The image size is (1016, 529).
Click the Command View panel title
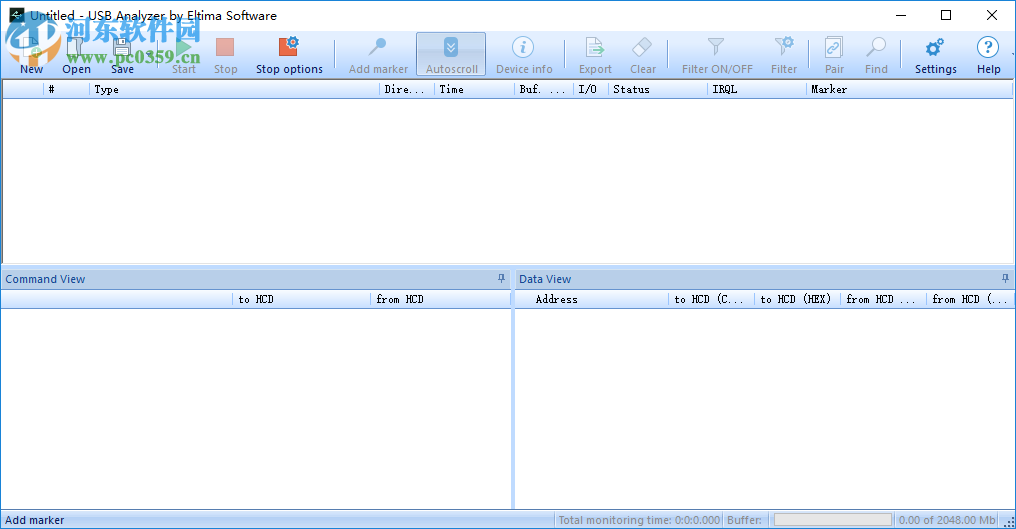click(45, 279)
